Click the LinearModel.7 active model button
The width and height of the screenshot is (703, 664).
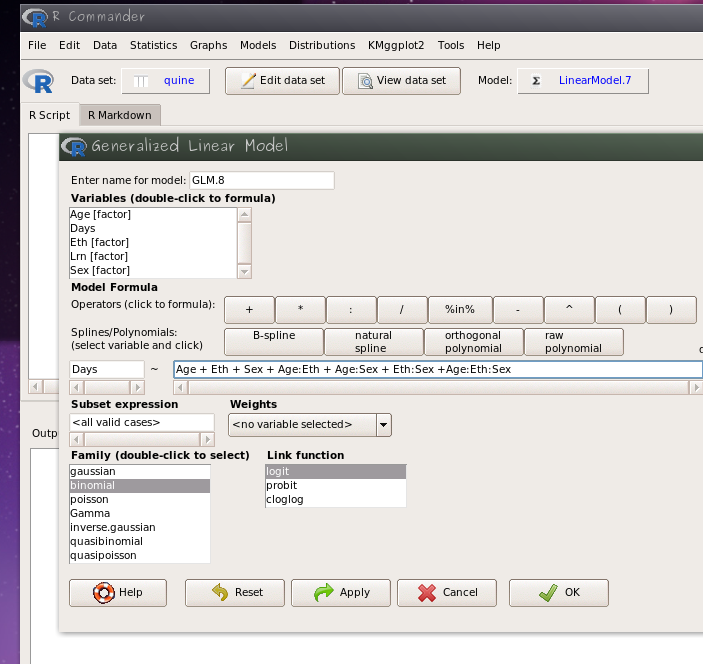coord(582,81)
